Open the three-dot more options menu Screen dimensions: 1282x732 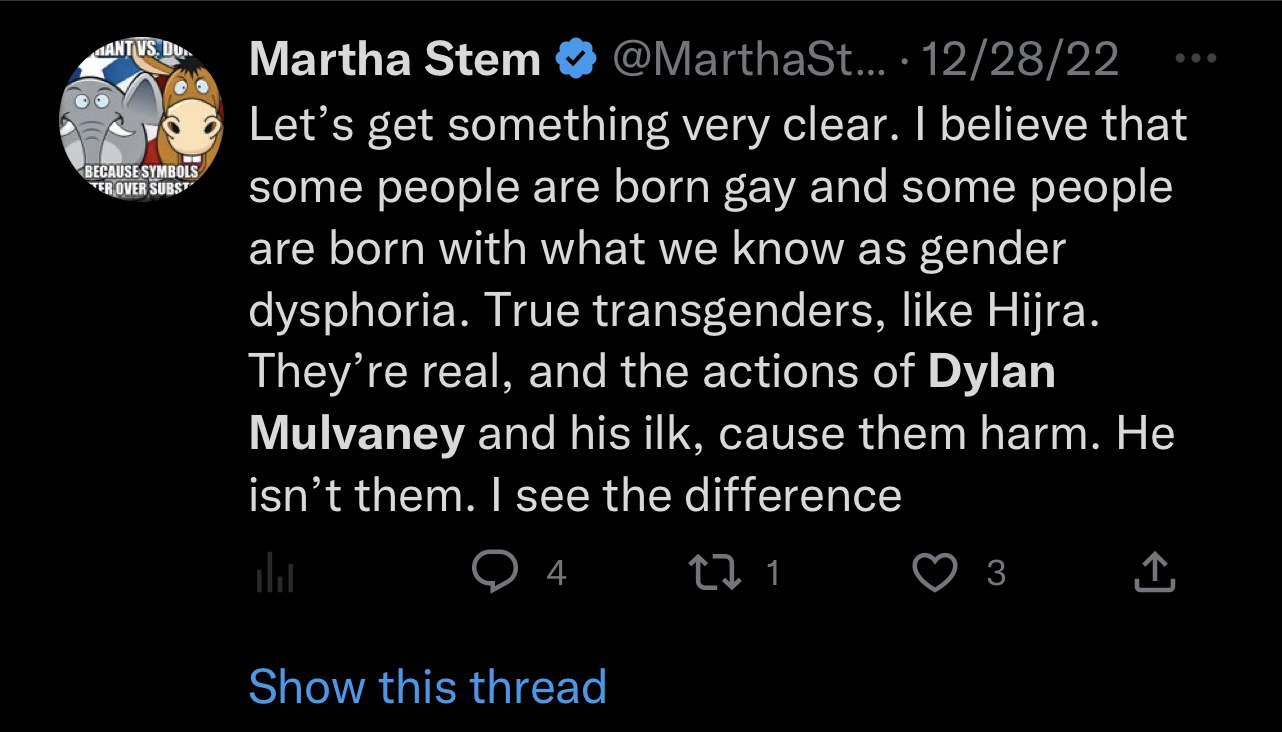pyautogui.click(x=1194, y=59)
